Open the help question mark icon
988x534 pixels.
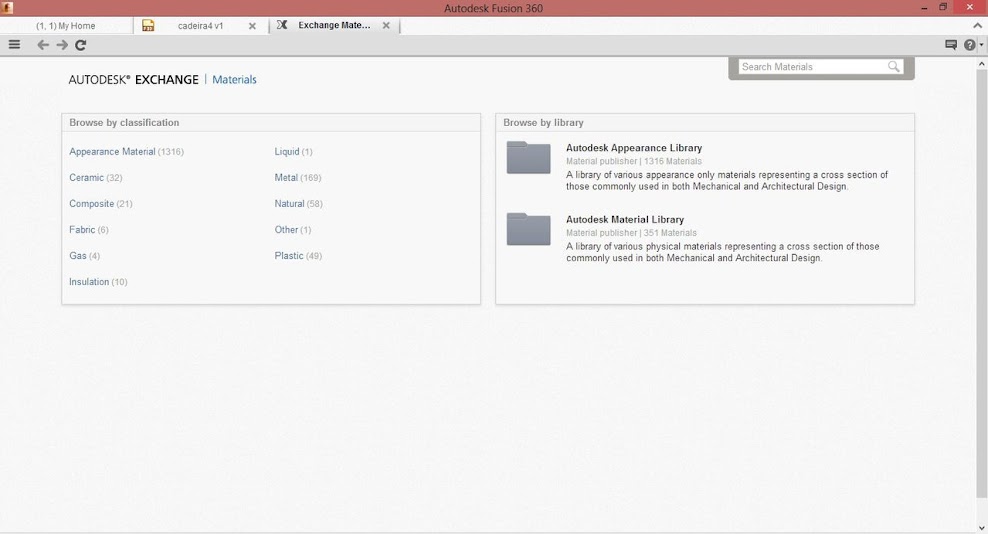click(x=970, y=45)
